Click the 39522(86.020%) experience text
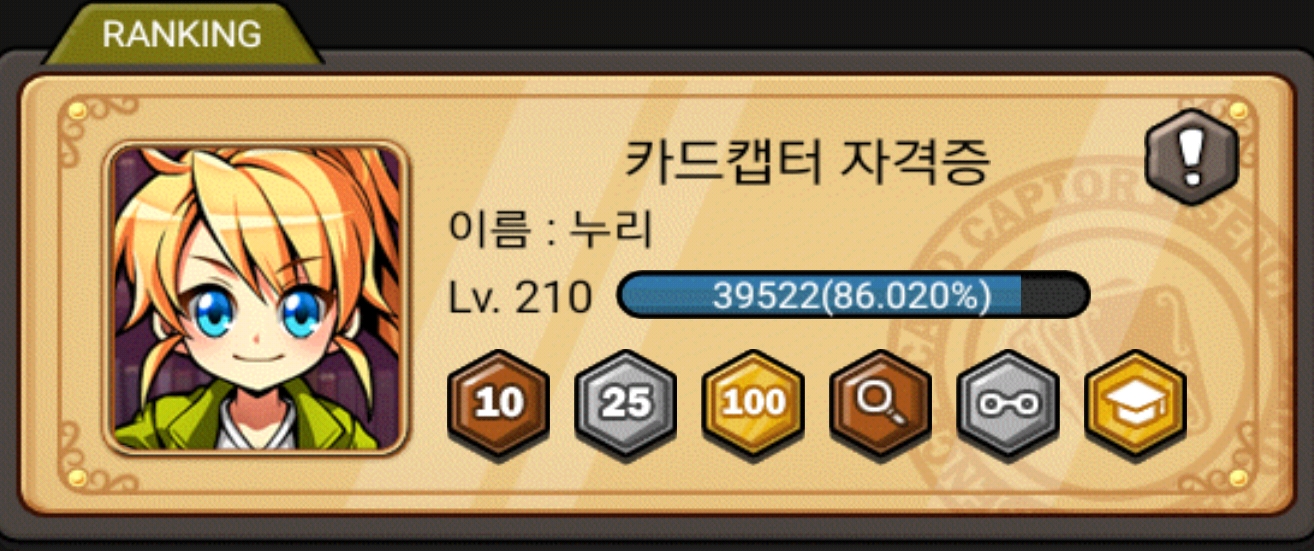1314x551 pixels. [x=851, y=296]
